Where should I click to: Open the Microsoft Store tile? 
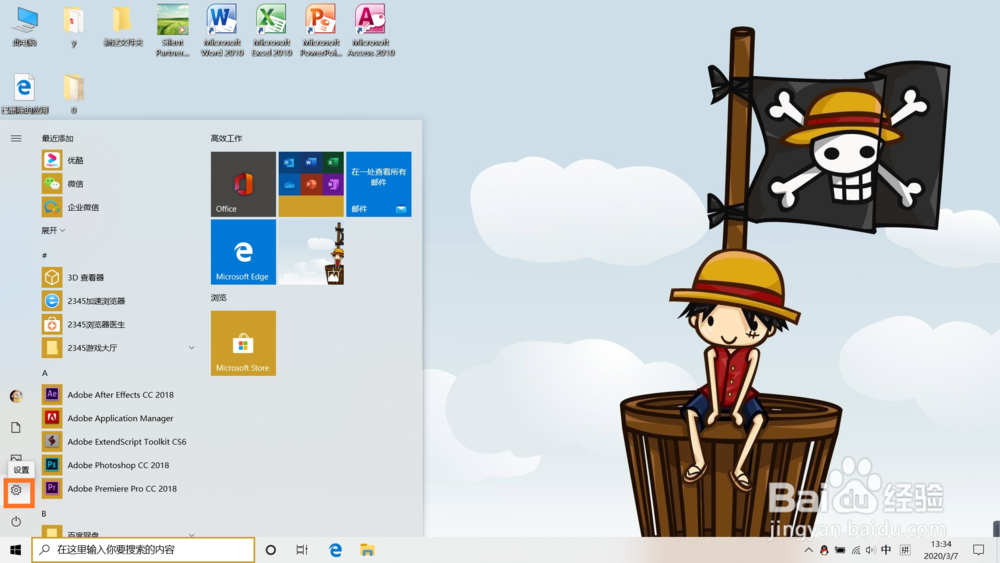point(244,343)
